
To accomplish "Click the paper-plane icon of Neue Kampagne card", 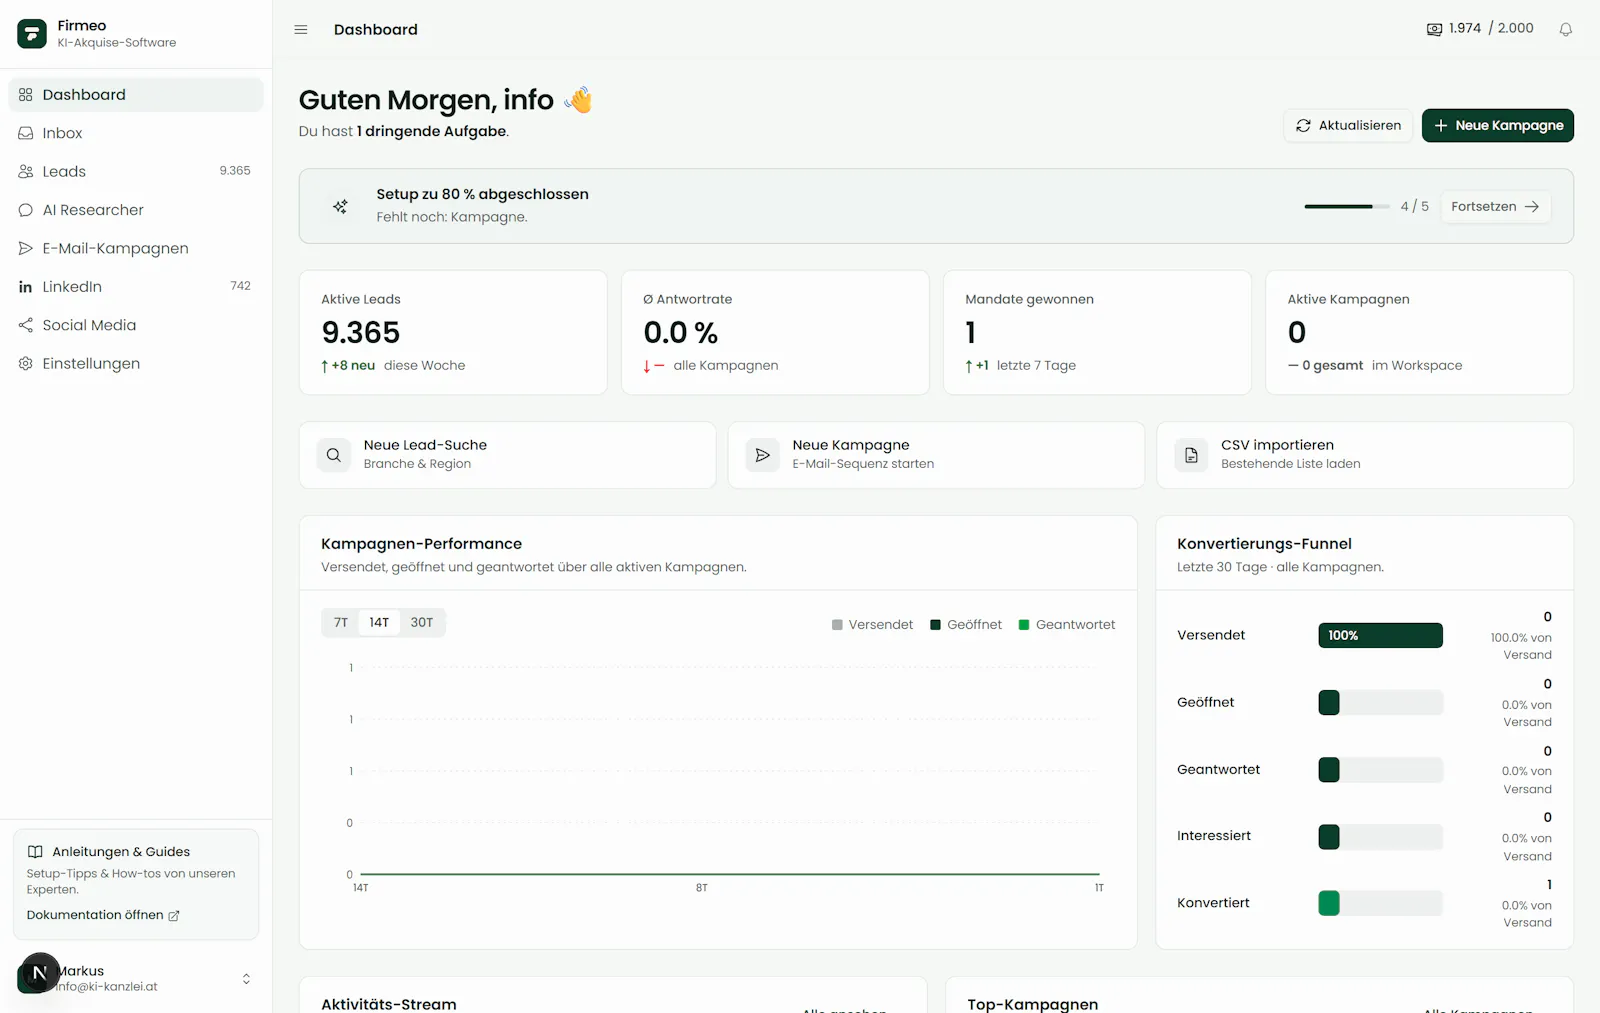I will click(762, 455).
